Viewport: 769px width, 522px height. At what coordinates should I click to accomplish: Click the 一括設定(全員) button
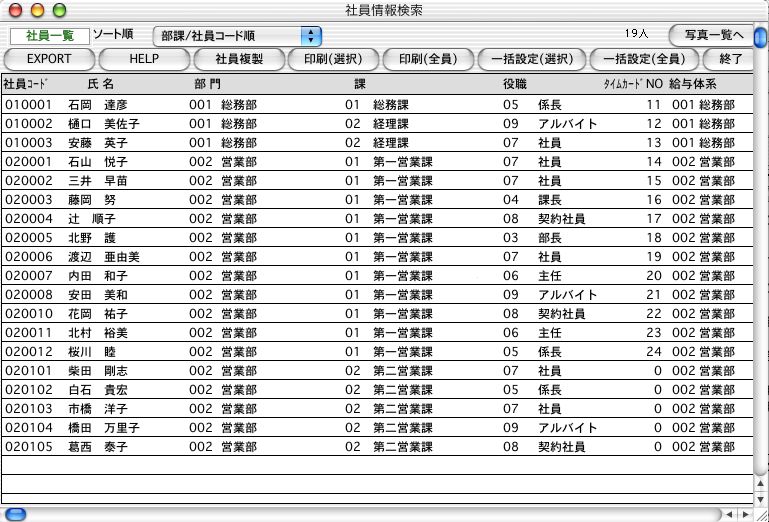(644, 59)
